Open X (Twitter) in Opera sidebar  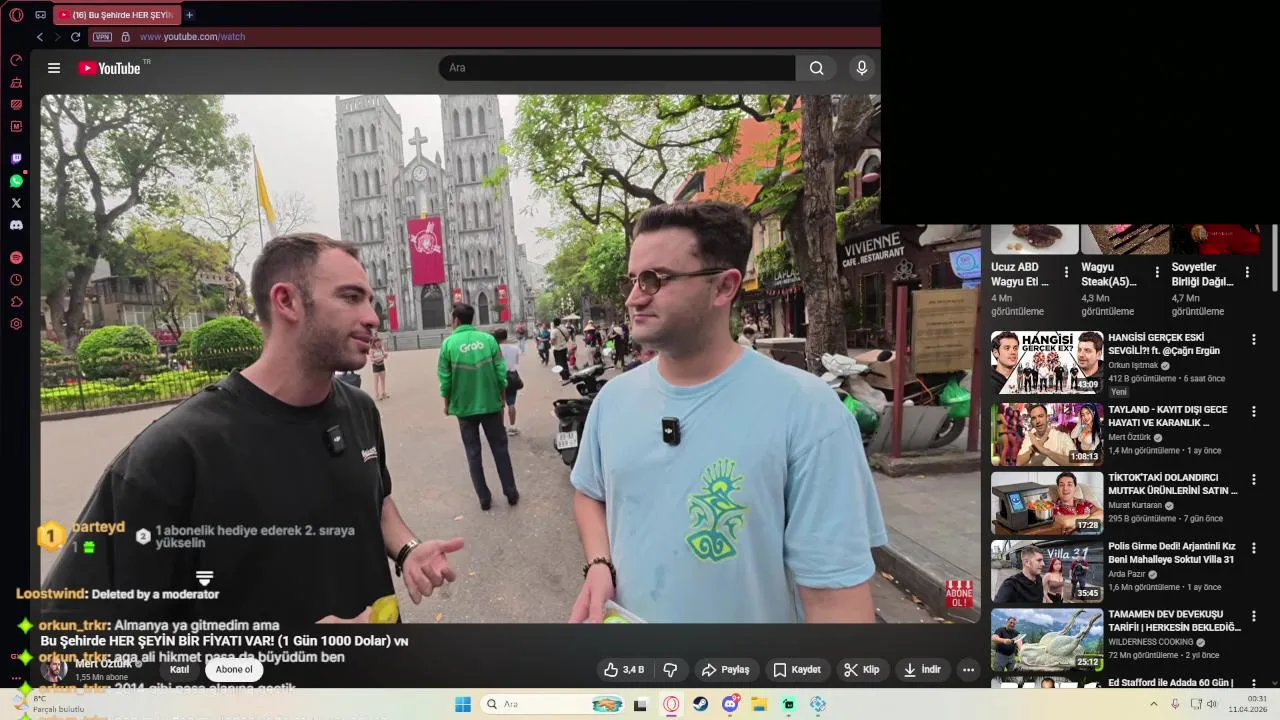(16, 203)
